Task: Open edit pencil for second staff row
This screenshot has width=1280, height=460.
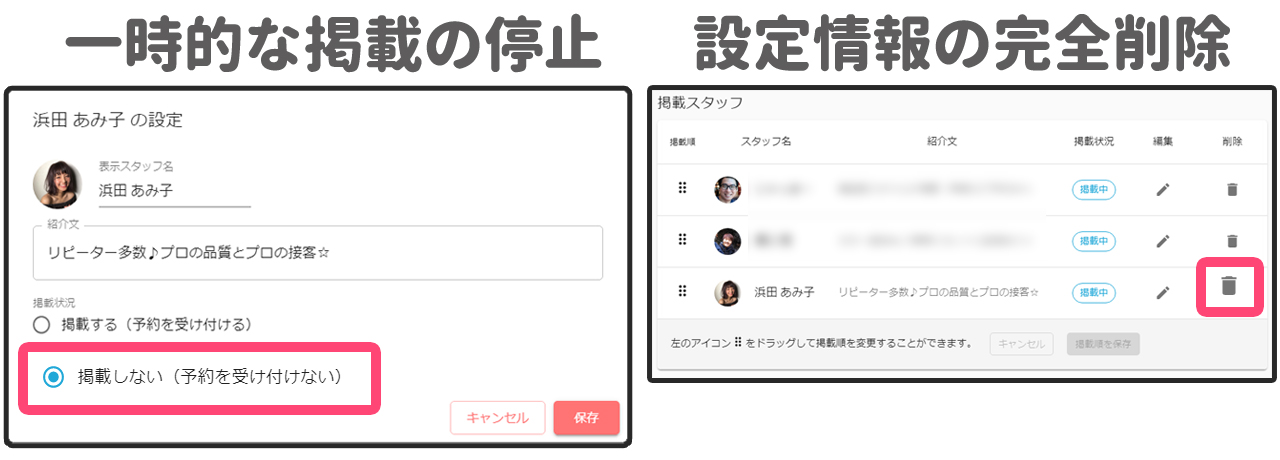Action: tap(1162, 241)
